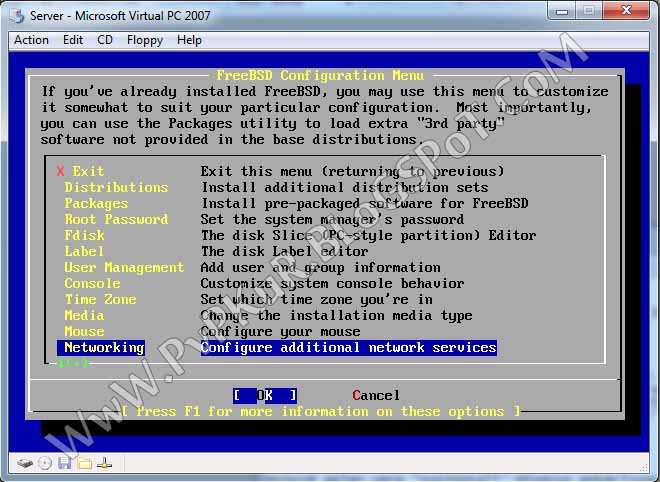Screen dimensions: 660x482
Task: Click 'Customize system console behavior' description
Action: [x=332, y=283]
